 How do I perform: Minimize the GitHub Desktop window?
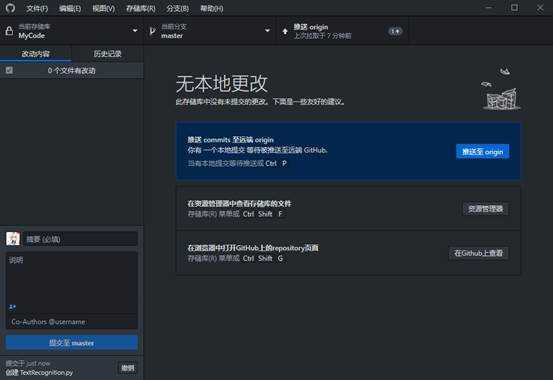point(488,8)
